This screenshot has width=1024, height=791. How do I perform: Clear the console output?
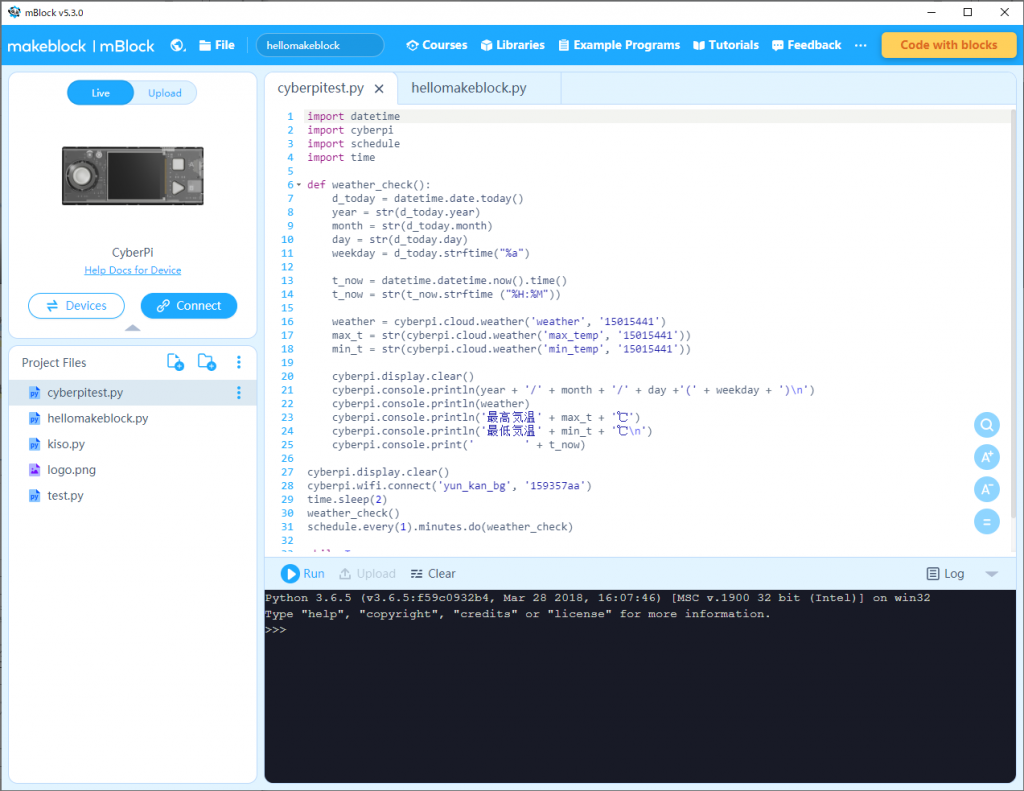pyautogui.click(x=433, y=573)
